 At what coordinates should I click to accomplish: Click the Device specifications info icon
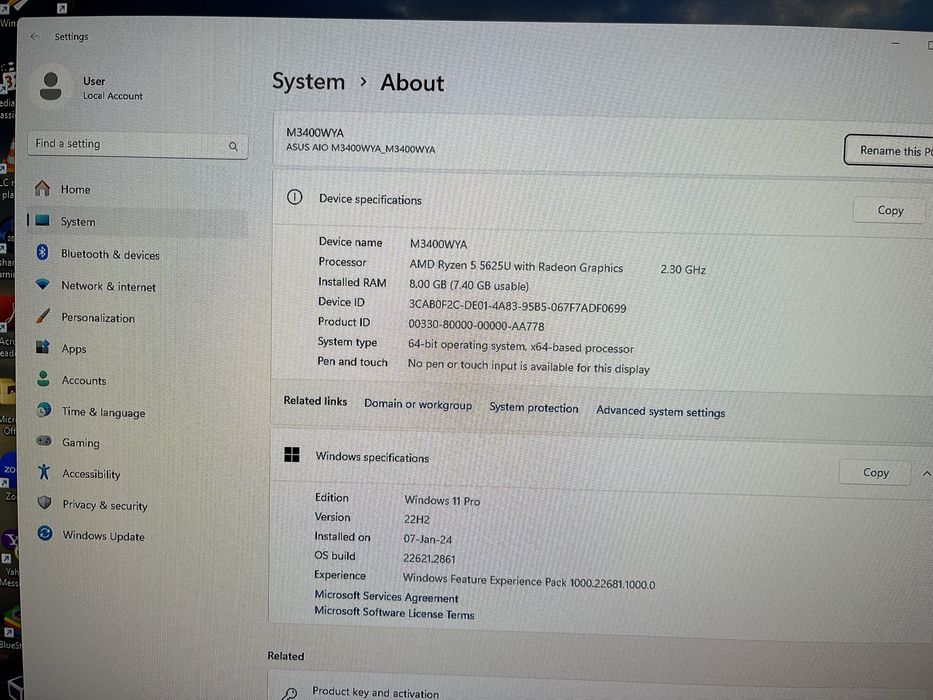click(295, 197)
